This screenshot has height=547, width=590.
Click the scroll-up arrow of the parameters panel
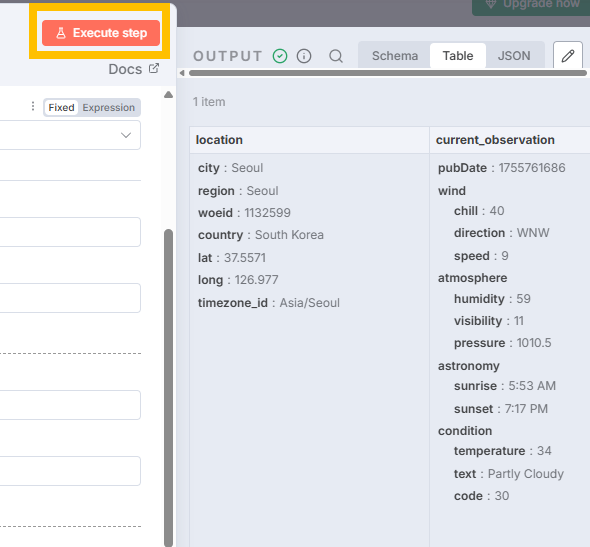(169, 94)
